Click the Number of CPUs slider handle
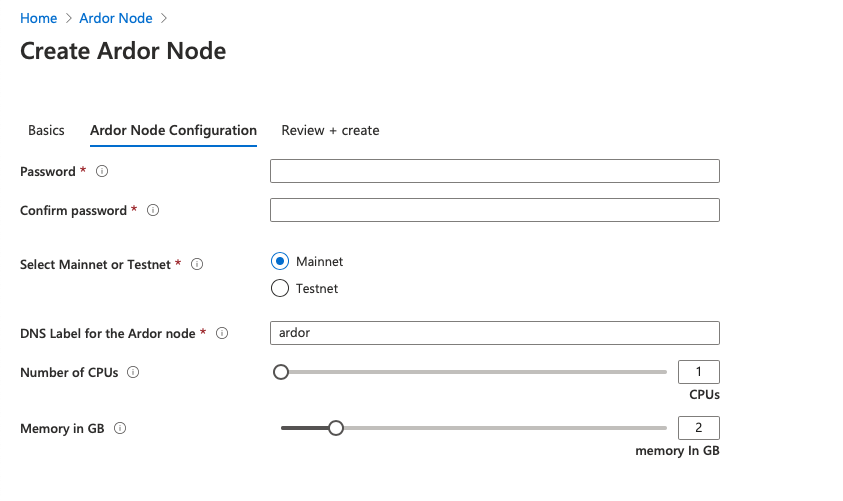Viewport: 843px width, 501px height. (281, 372)
